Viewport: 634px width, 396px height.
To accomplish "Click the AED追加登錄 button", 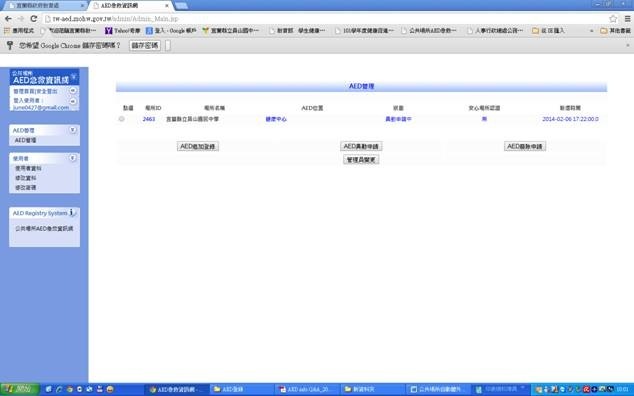I will 198,146.
